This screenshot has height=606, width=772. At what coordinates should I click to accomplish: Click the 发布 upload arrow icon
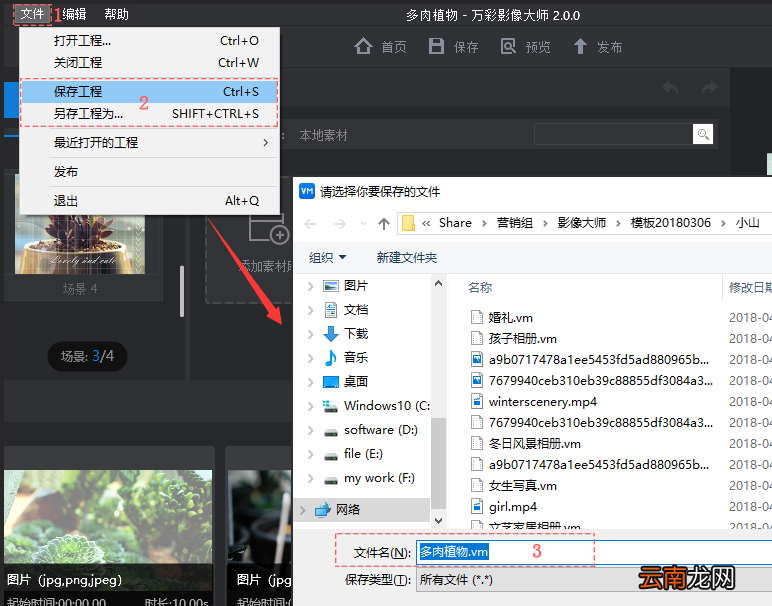pyautogui.click(x=580, y=46)
